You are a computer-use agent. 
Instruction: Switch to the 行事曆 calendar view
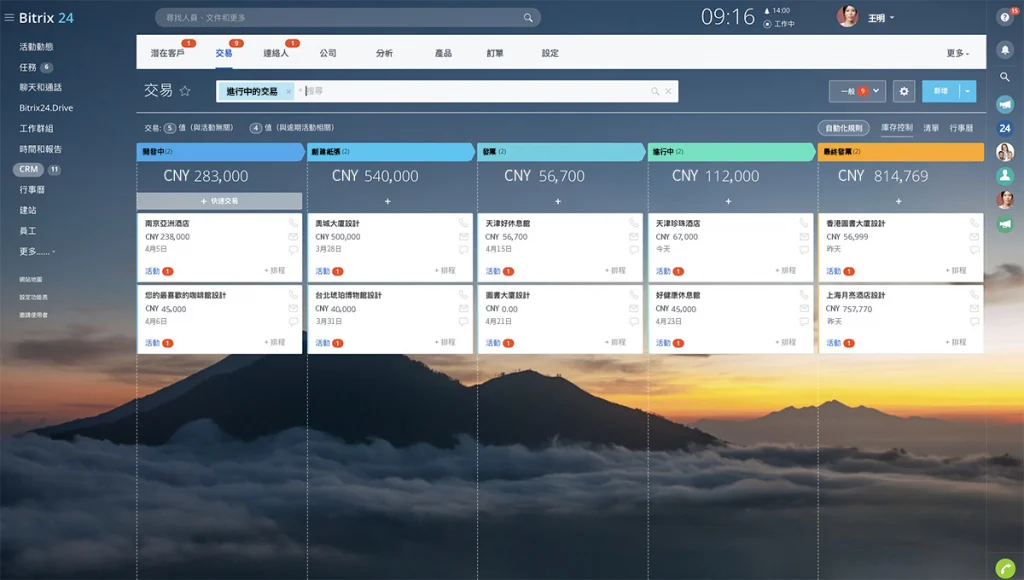963,128
